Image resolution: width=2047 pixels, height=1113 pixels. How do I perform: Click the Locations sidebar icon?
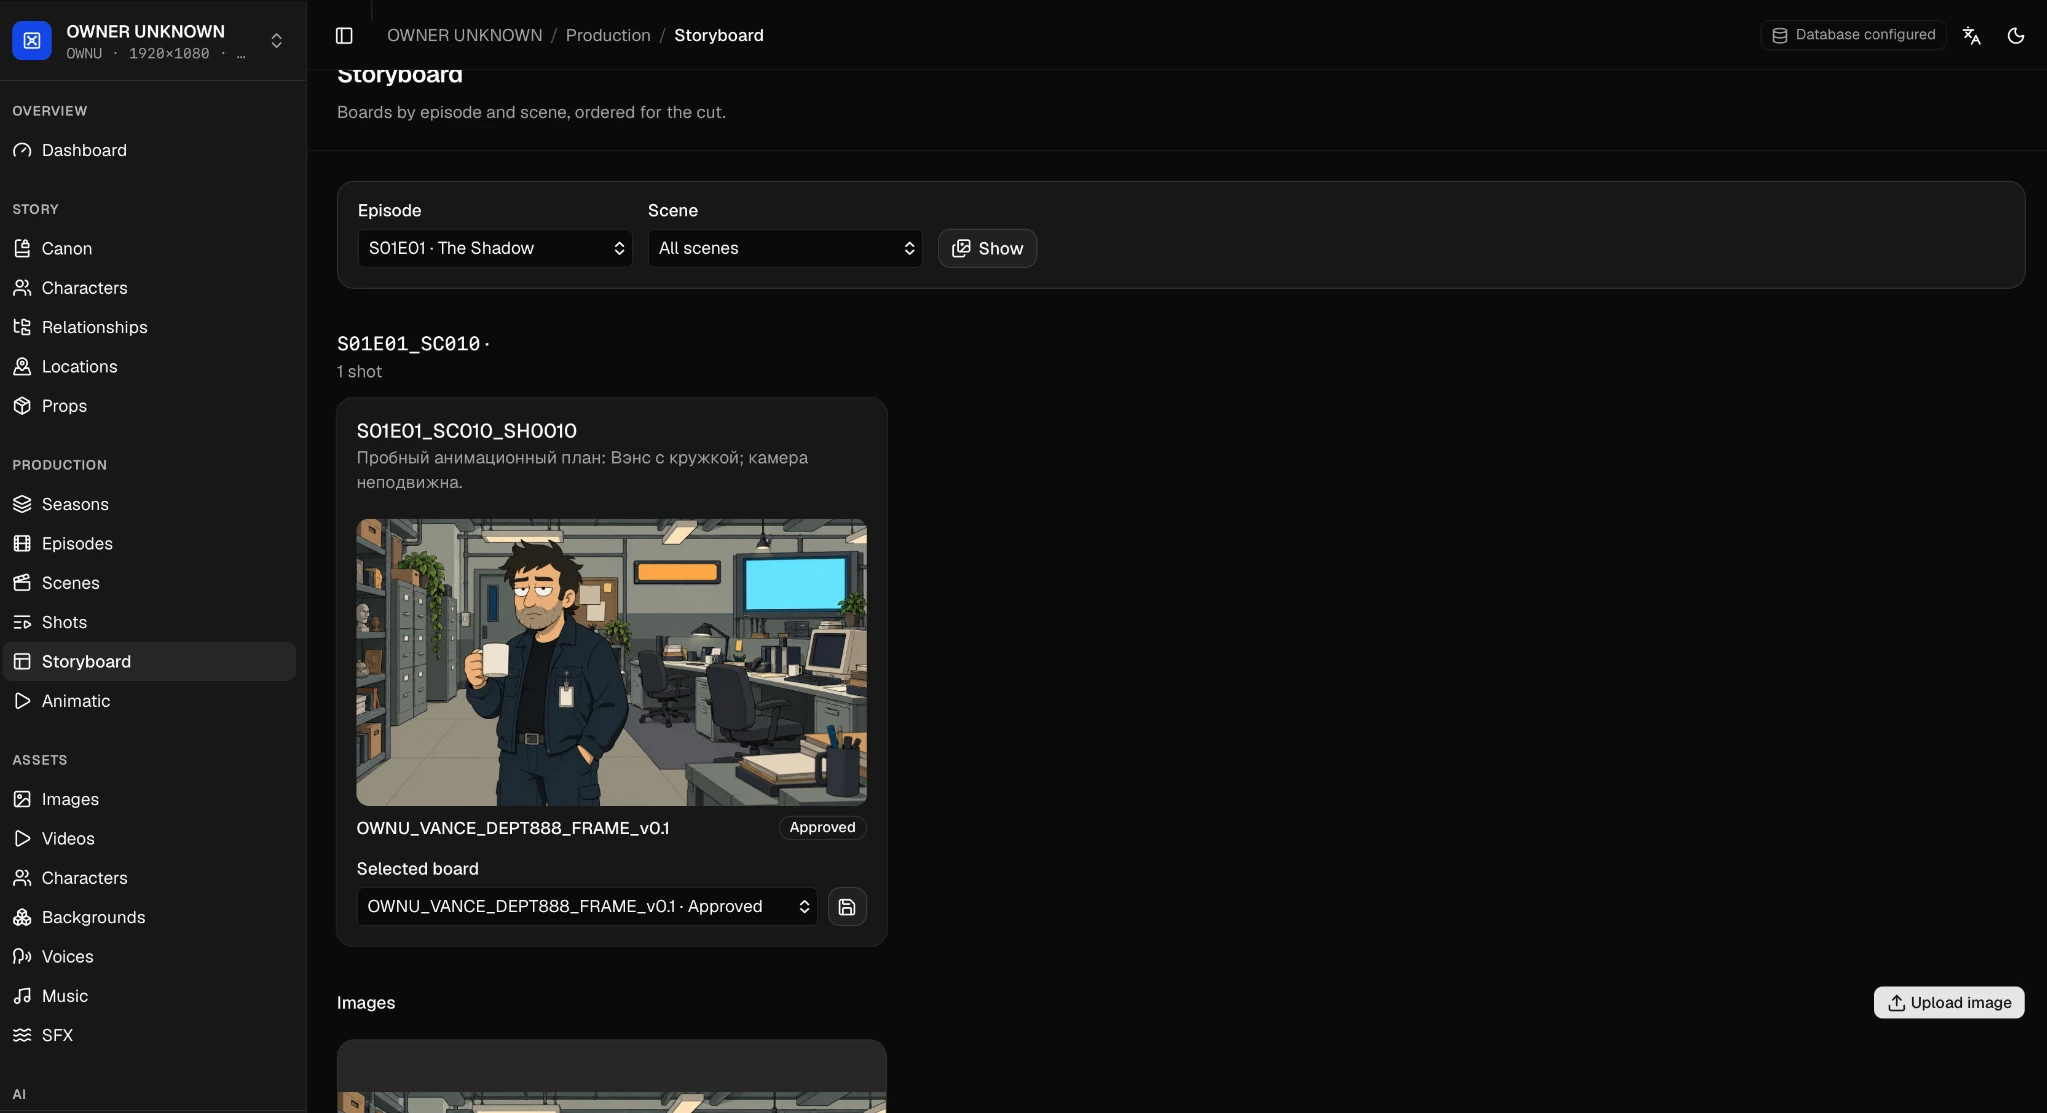[22, 367]
